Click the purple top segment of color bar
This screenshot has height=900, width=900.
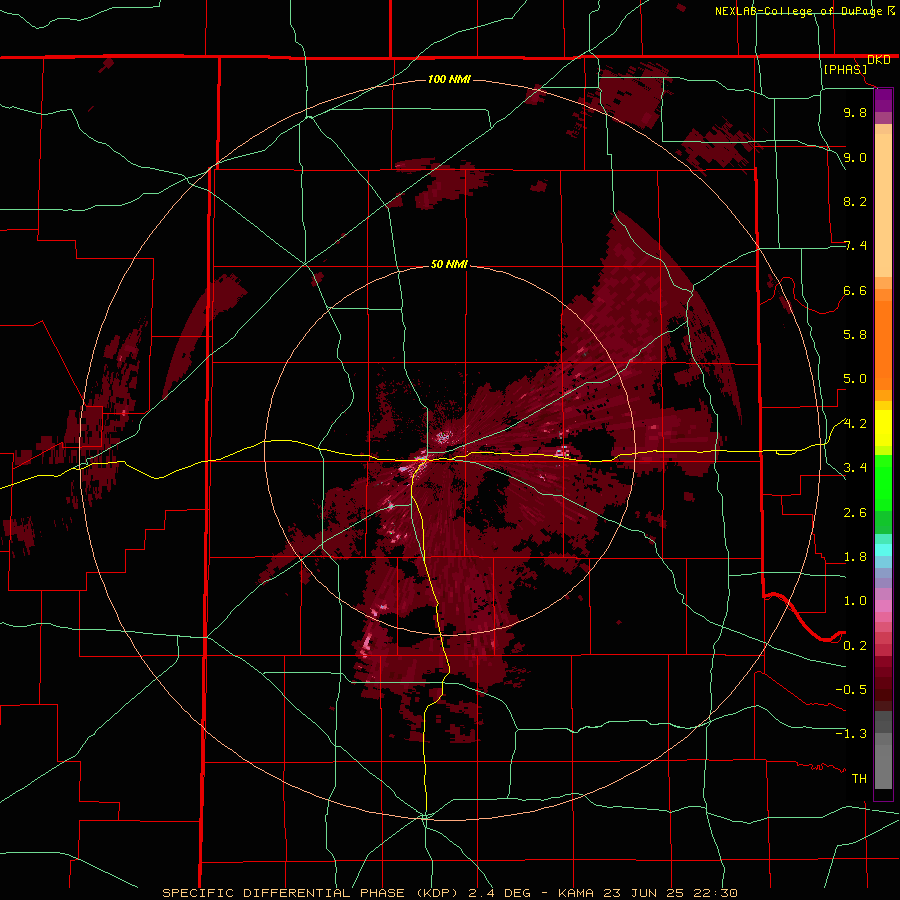883,100
